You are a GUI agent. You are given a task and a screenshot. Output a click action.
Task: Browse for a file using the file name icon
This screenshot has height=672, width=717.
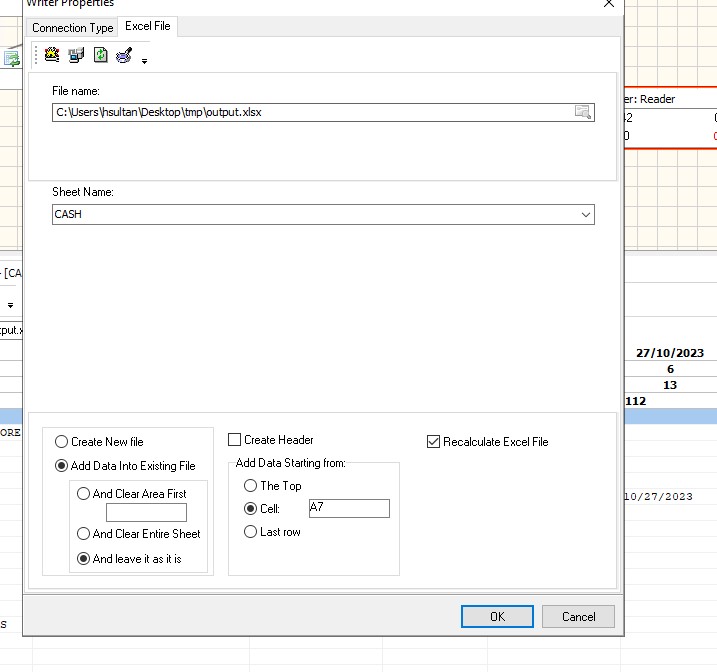pyautogui.click(x=583, y=112)
